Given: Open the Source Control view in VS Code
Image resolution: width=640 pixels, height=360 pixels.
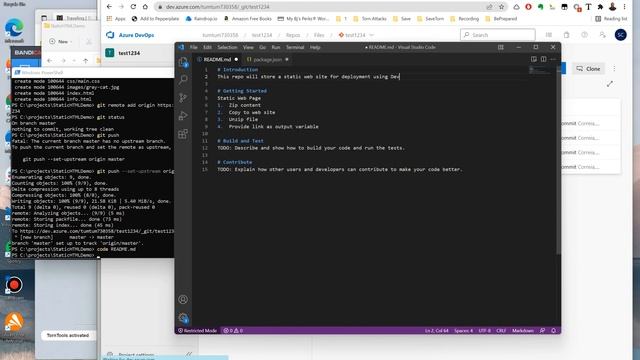Looking at the screenshot, I should [183, 98].
